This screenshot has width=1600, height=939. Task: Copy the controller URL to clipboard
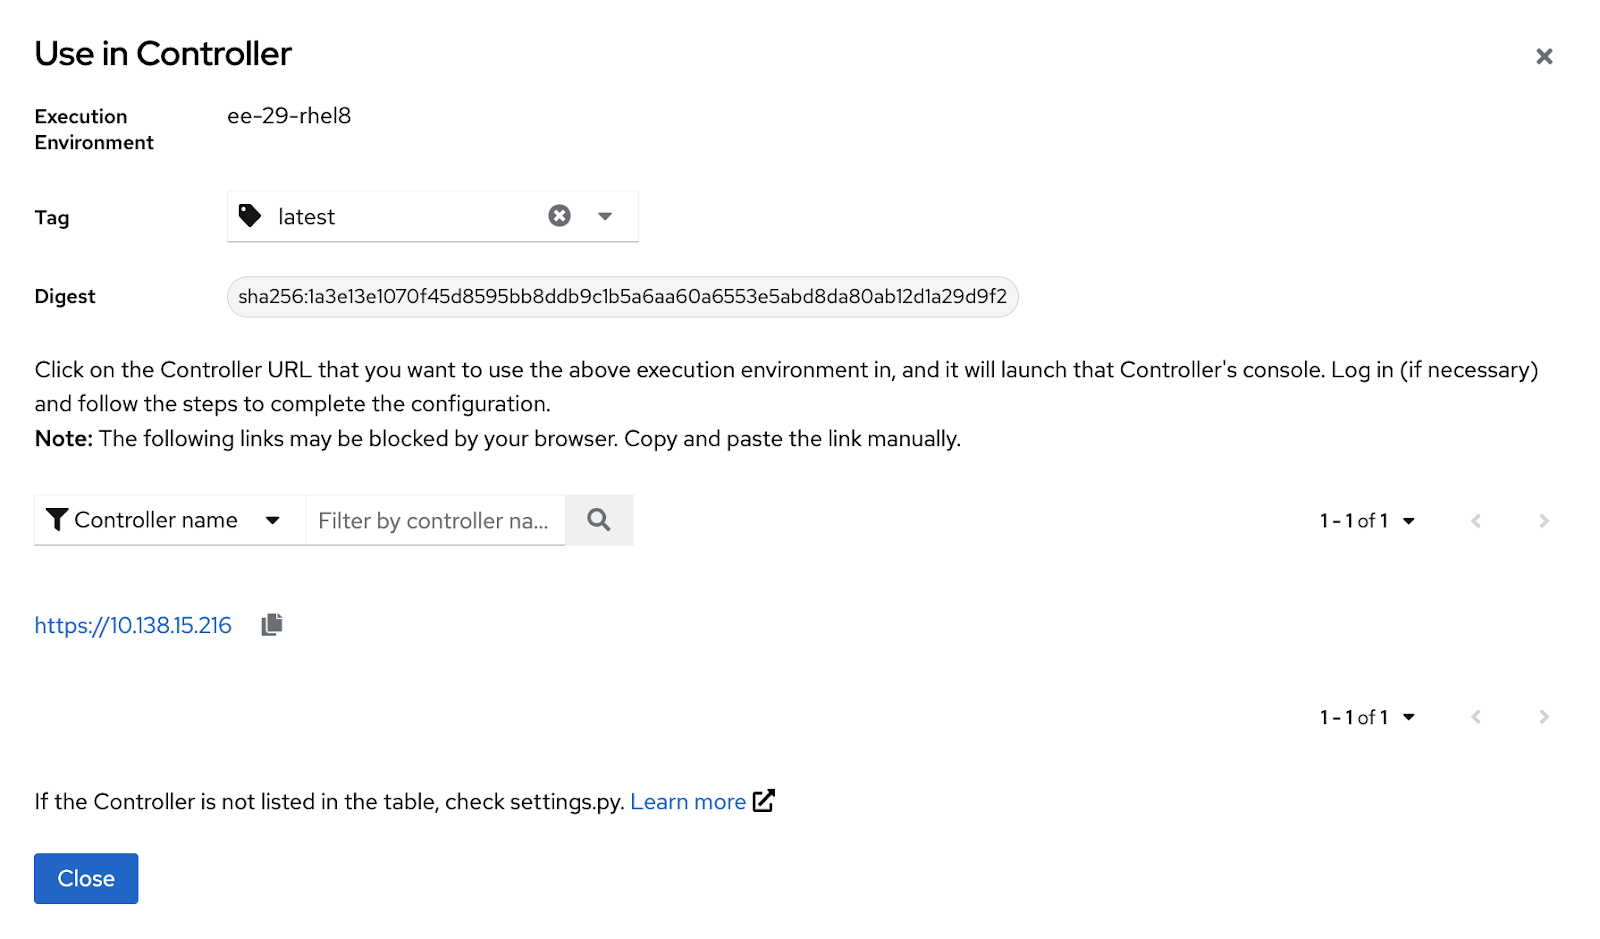pos(272,625)
